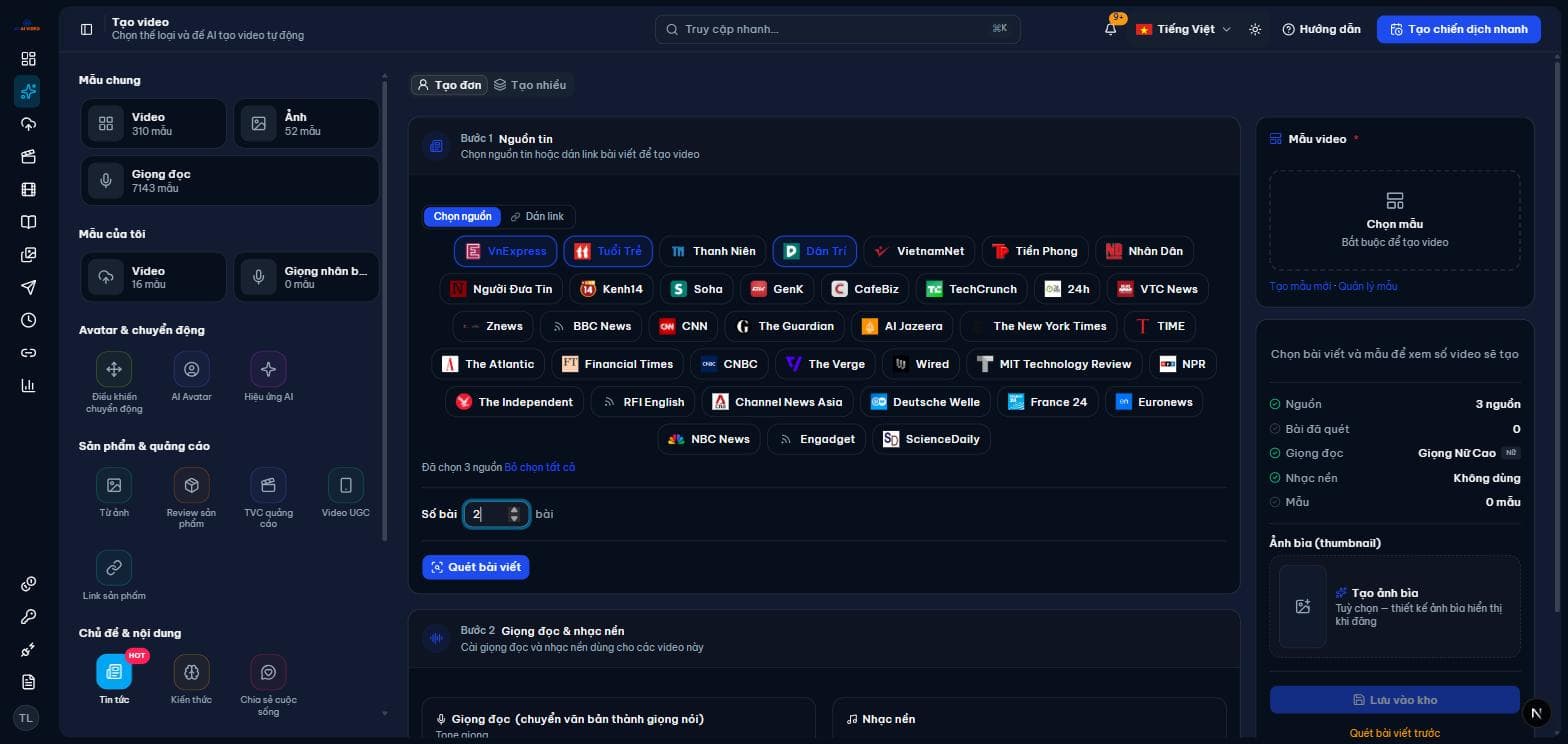Open the Giọng đọc 7143 mẫu card
The width and height of the screenshot is (1568, 744).
(230, 181)
